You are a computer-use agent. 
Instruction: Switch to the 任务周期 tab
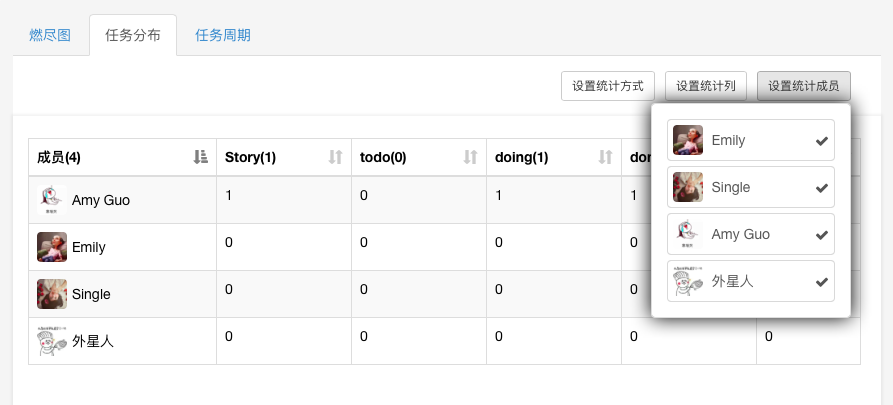tap(223, 35)
